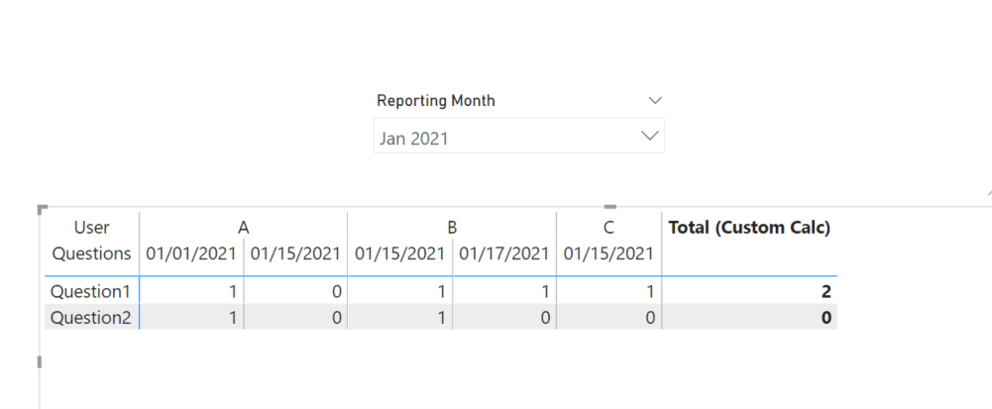The image size is (992, 409).
Task: Select the Question1 row label
Action: pos(91,292)
